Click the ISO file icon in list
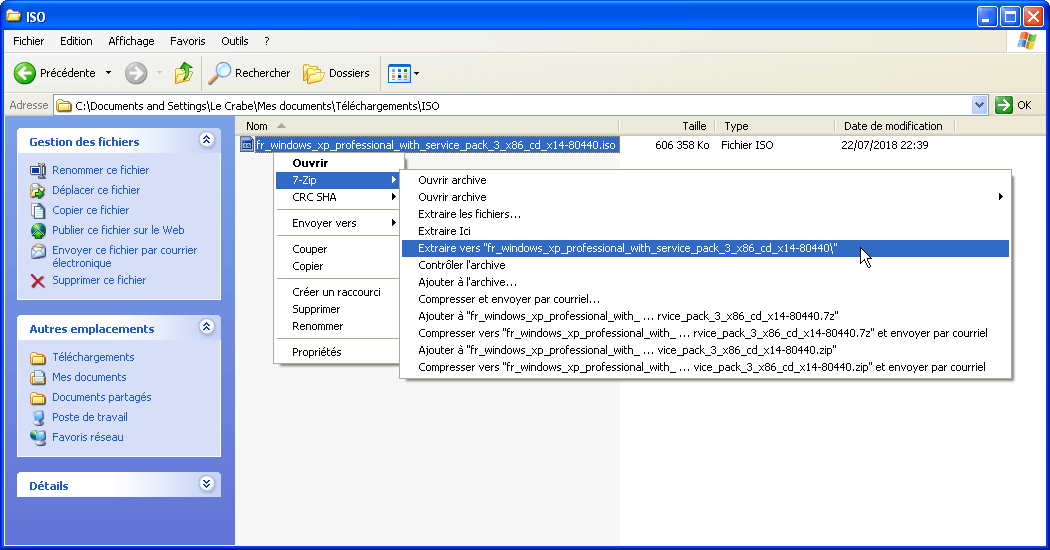1050x550 pixels. 246,145
